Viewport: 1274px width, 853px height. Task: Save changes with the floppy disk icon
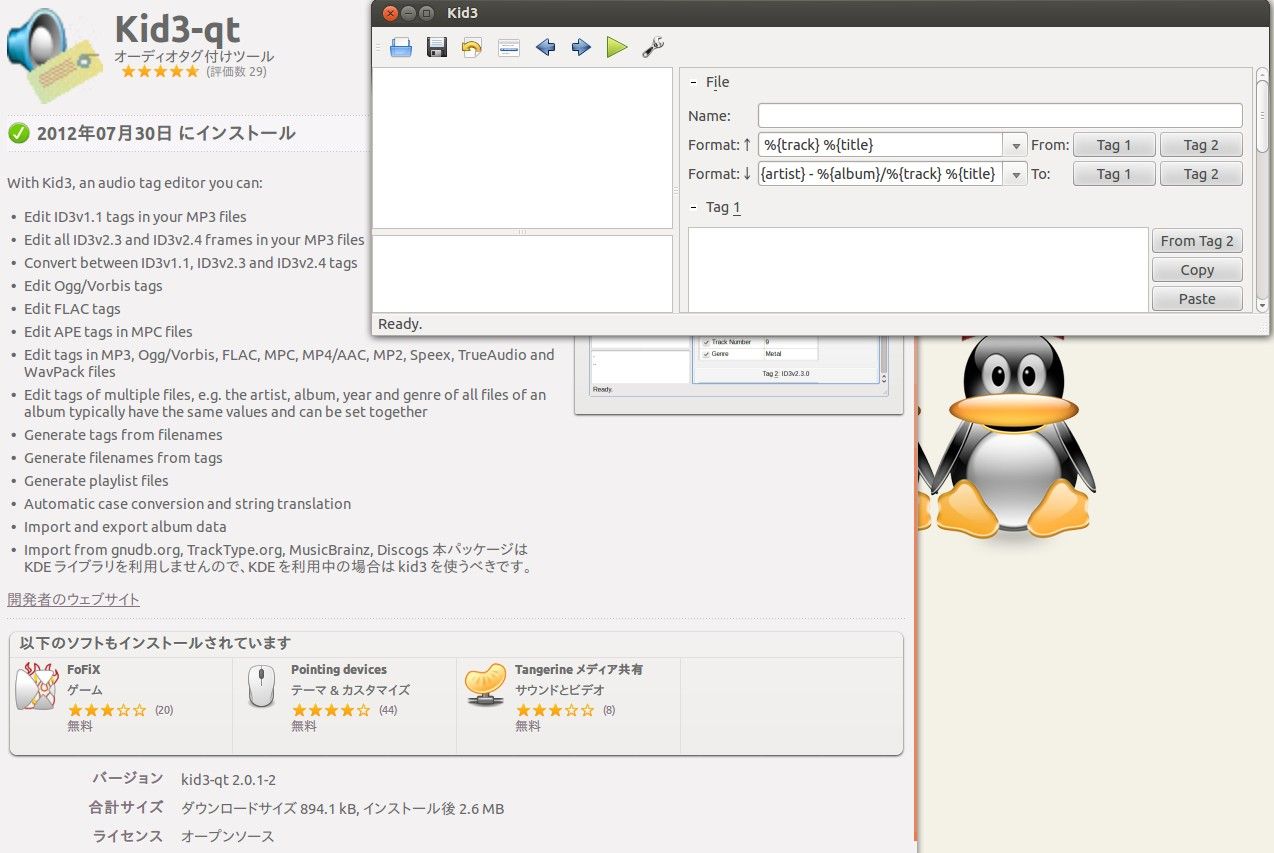[437, 47]
